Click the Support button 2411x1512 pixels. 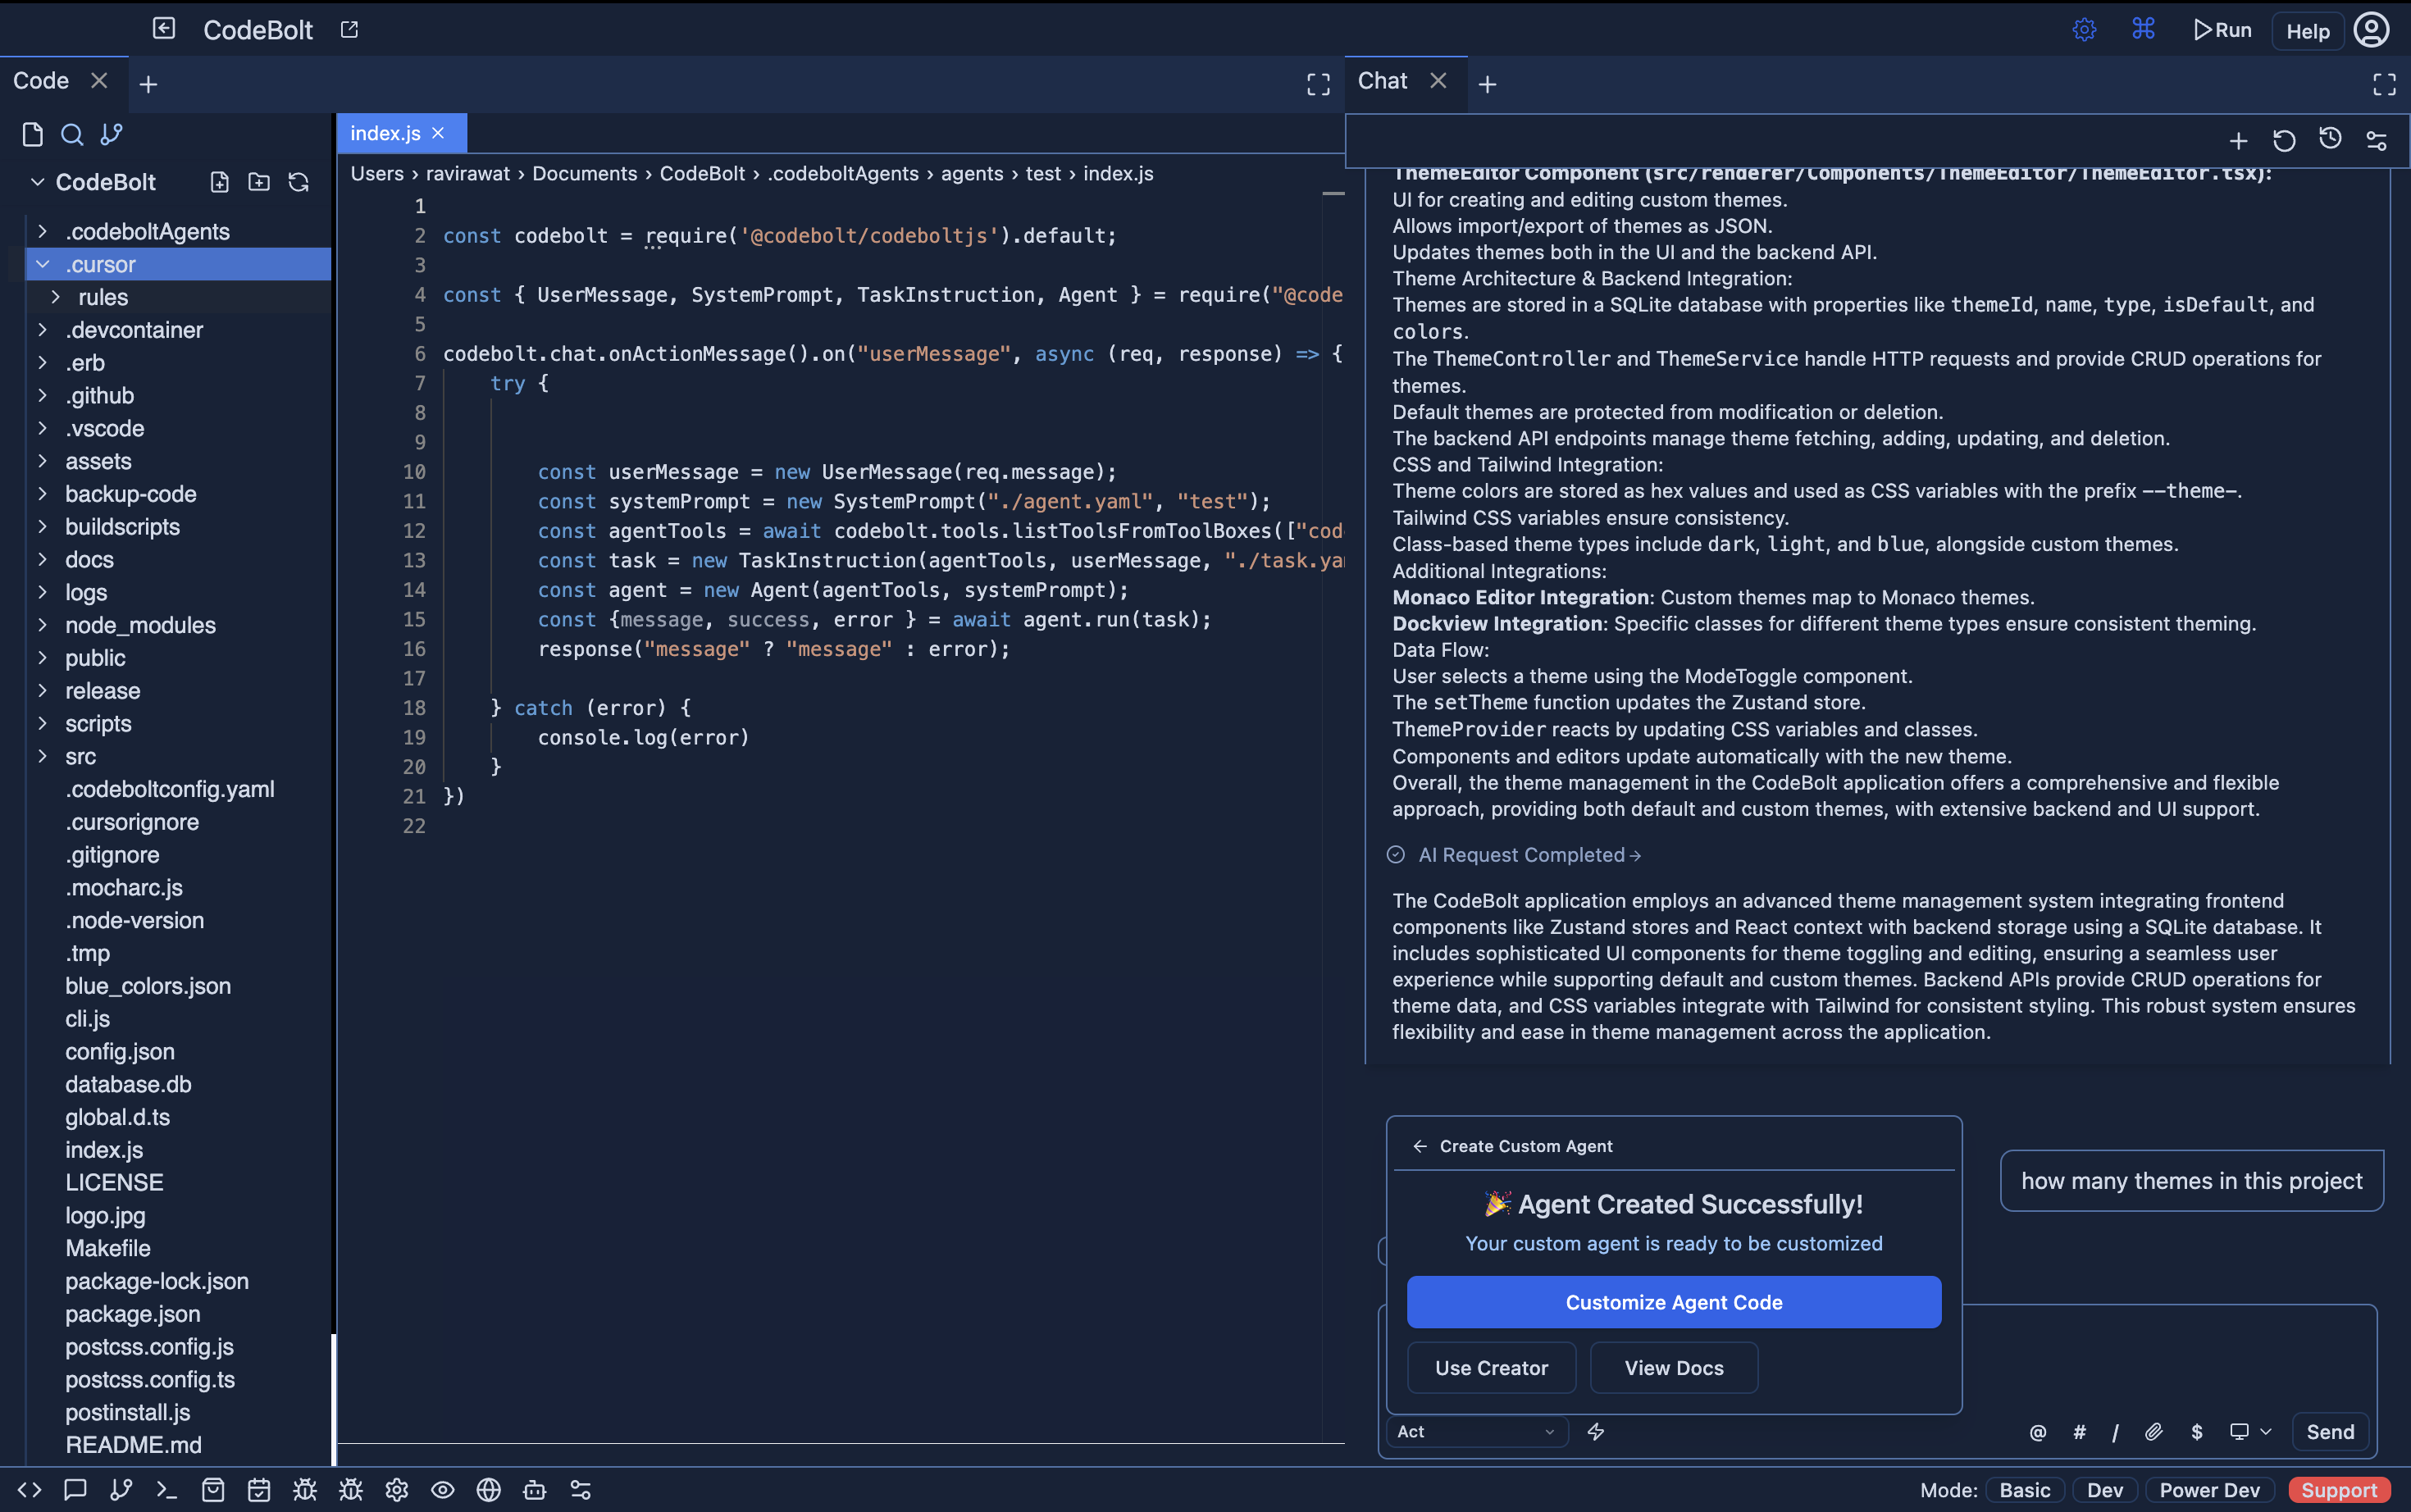pos(2339,1490)
